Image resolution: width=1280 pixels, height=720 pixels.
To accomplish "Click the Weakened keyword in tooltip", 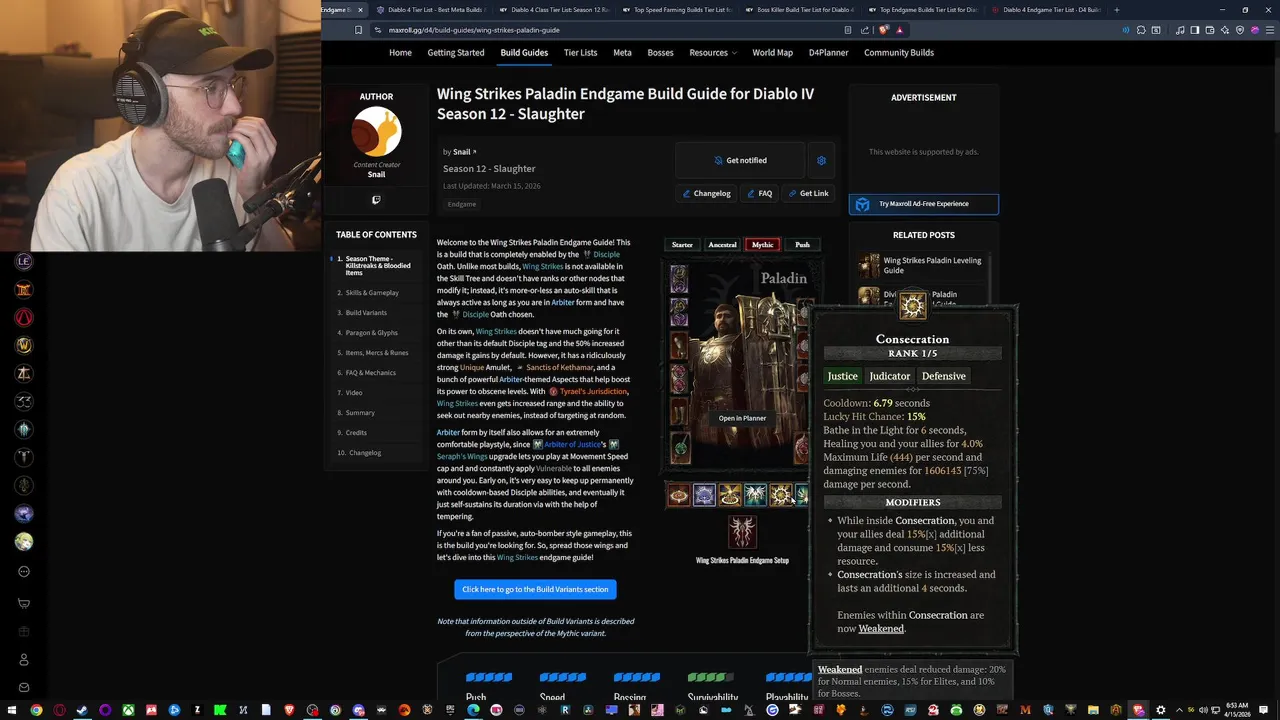I will coord(881,629).
